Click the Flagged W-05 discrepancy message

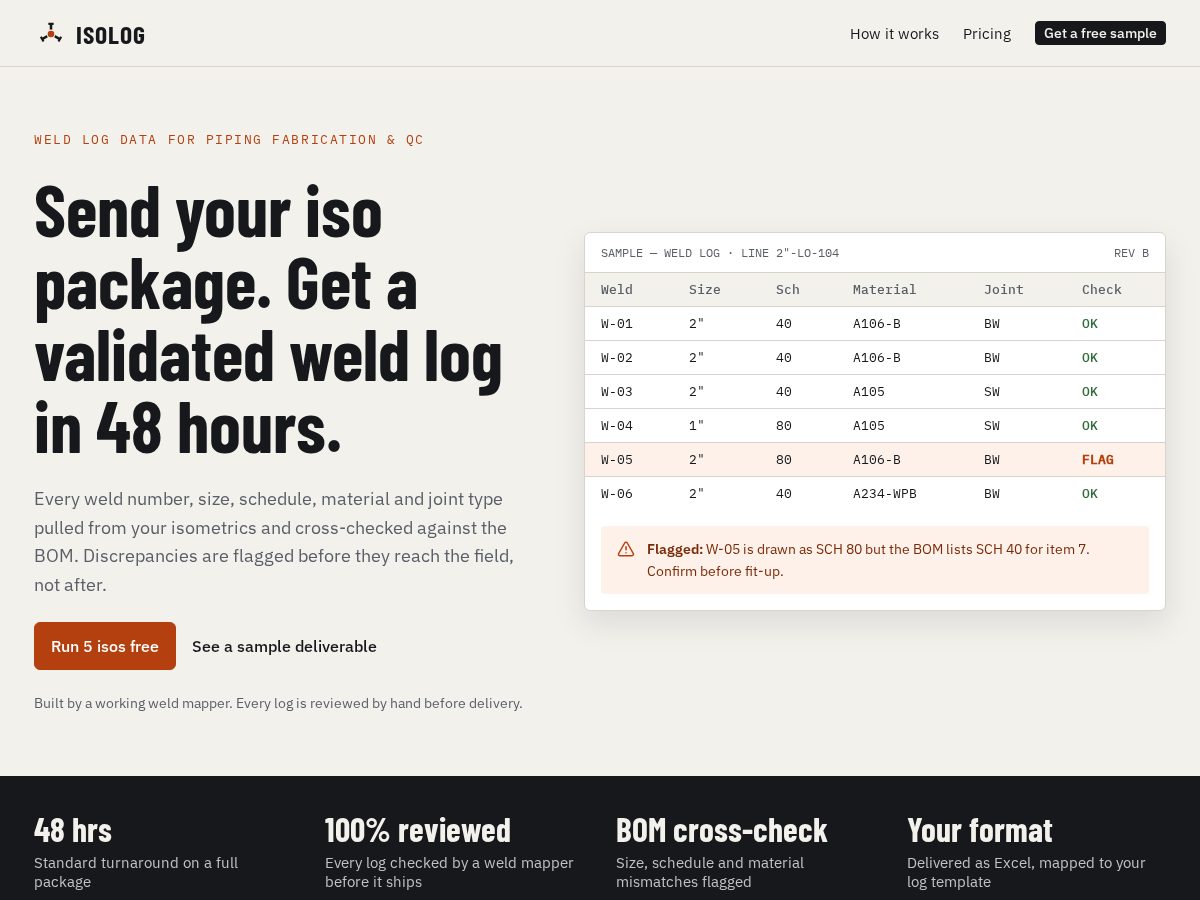tap(875, 560)
